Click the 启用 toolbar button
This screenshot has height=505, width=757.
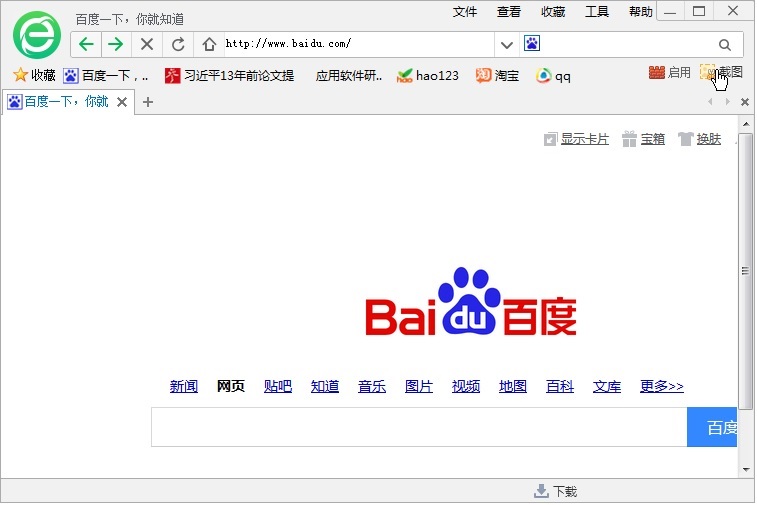[670, 72]
